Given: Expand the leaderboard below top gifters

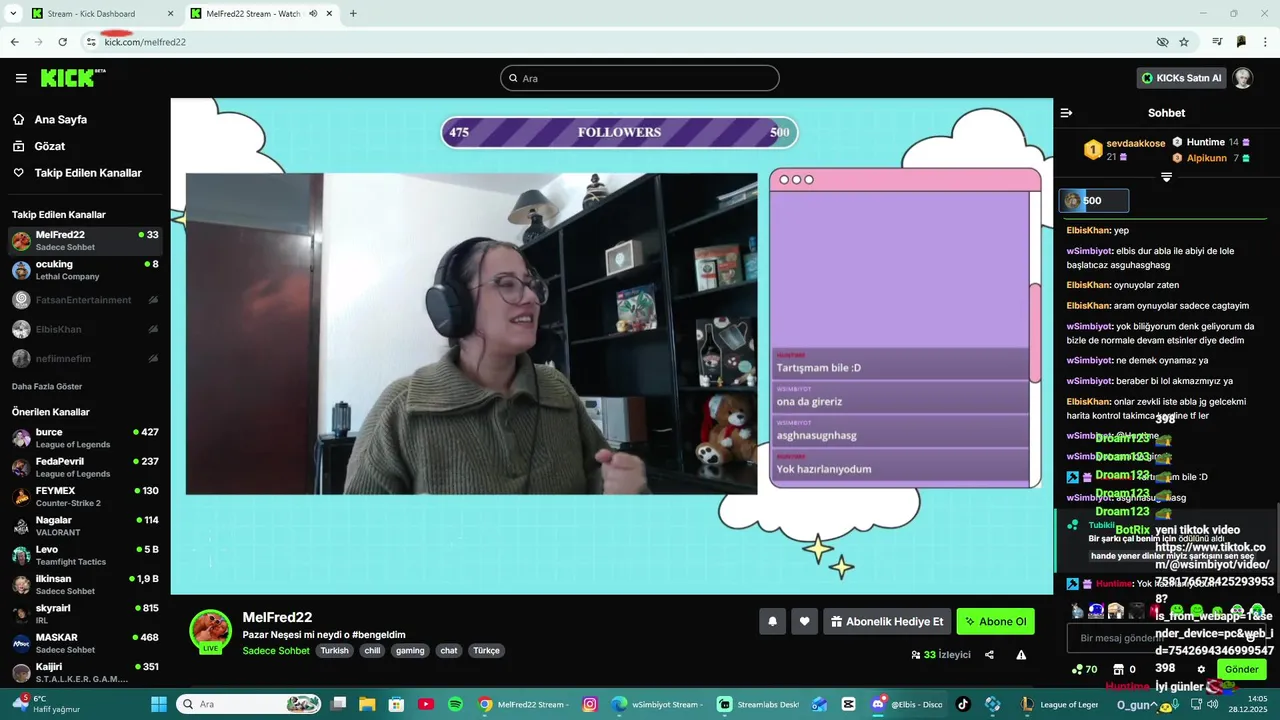Looking at the screenshot, I should click(1166, 177).
